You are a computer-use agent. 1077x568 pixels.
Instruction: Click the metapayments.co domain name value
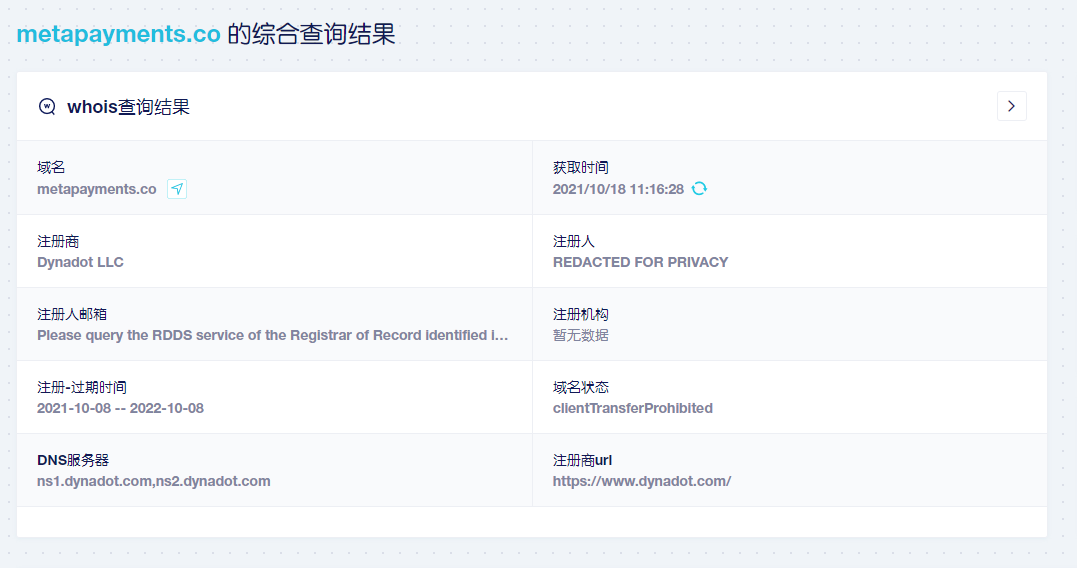click(x=97, y=190)
